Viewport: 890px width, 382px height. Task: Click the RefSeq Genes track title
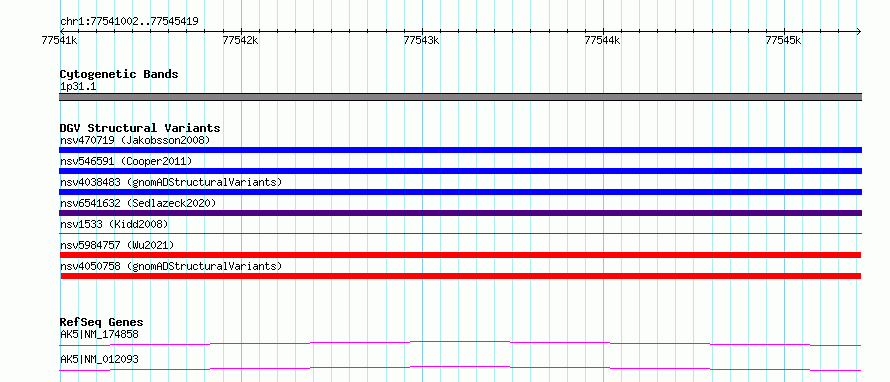[102, 322]
